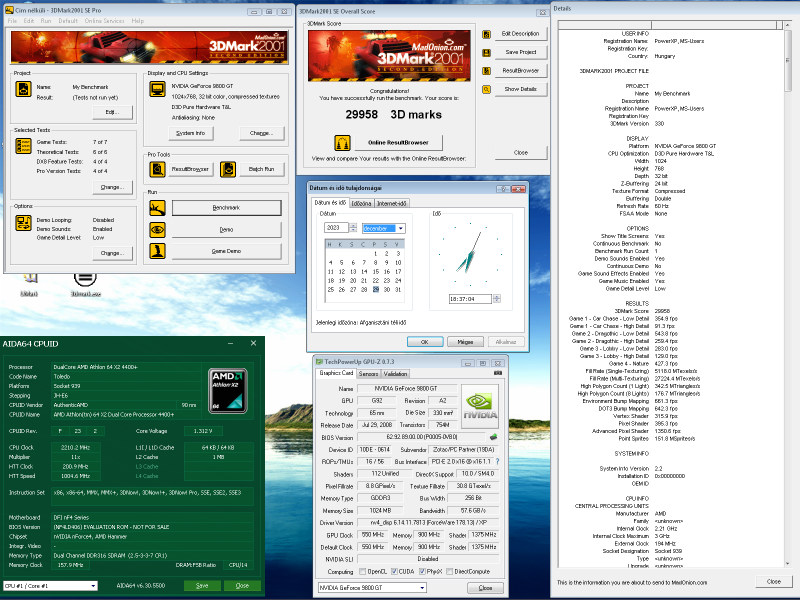800x600 pixels.
Task: Click the Save Project button
Action: coord(520,52)
